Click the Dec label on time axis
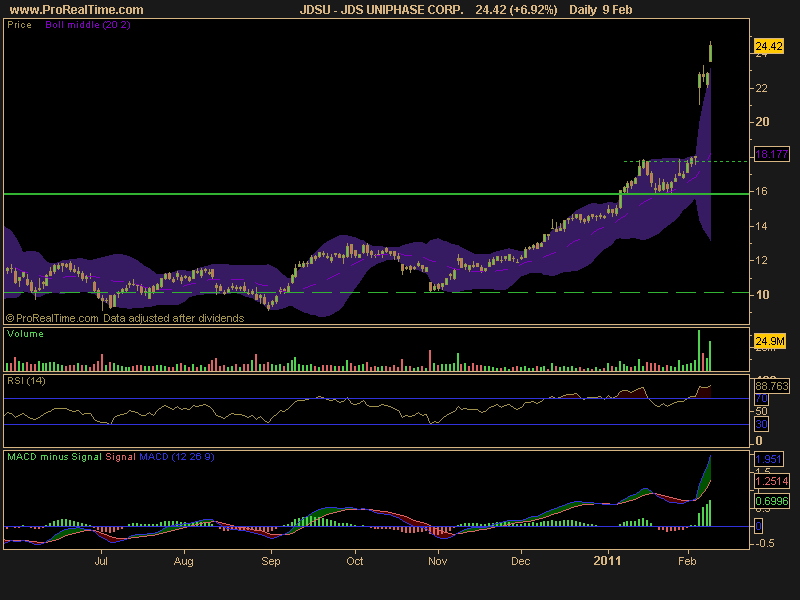This screenshot has width=800, height=600. click(x=520, y=561)
